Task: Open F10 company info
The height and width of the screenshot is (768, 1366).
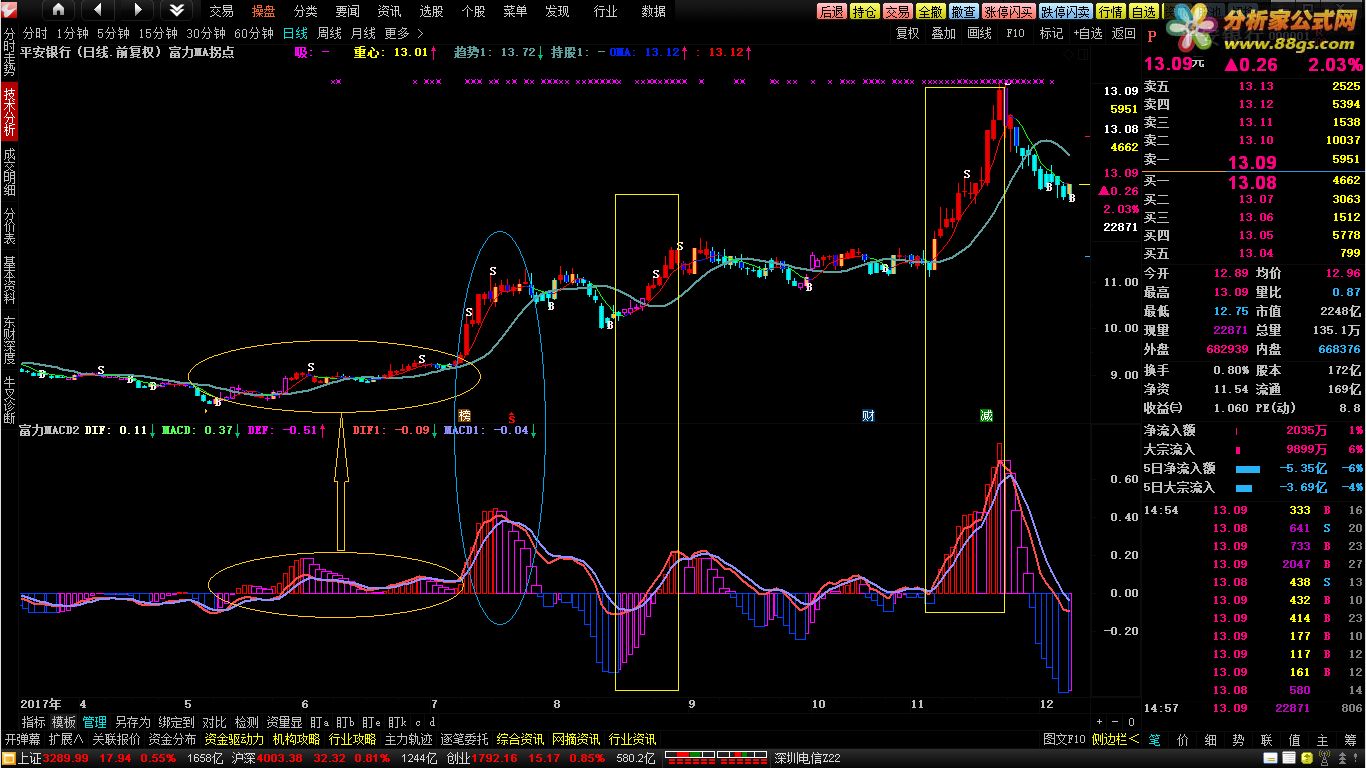Action: [x=1015, y=33]
